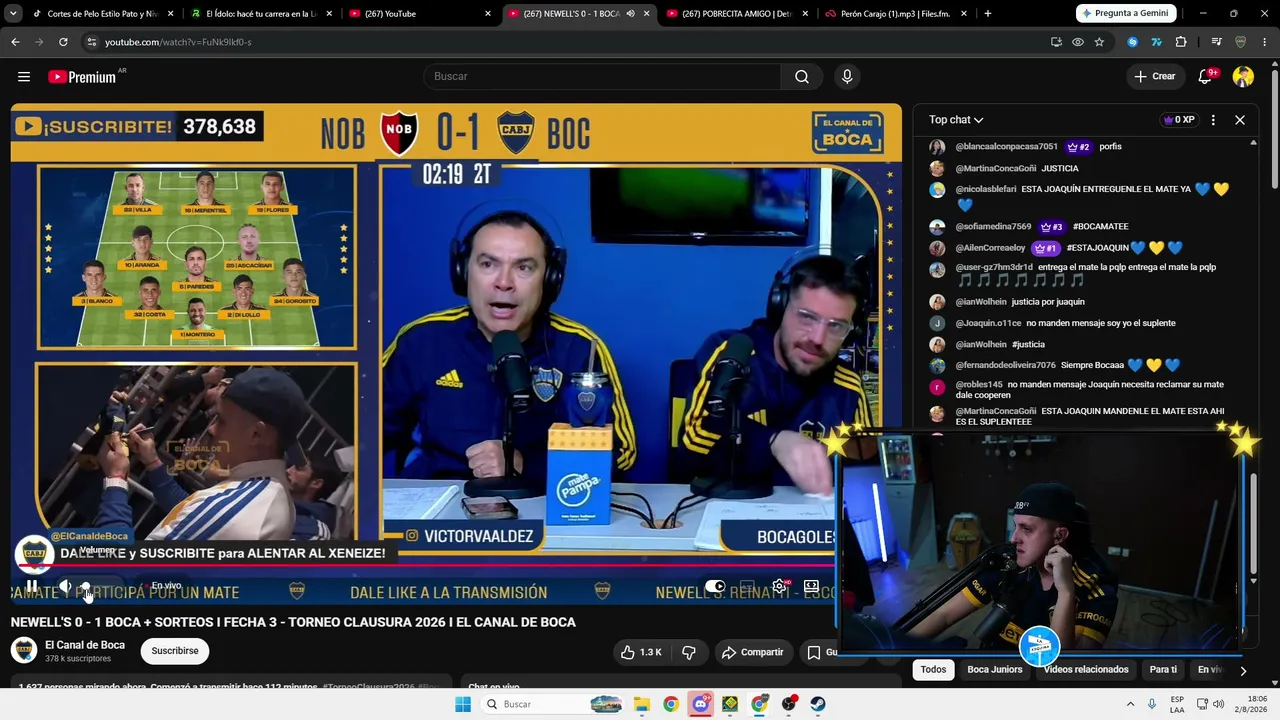
Task: Open OBS Studio from the taskbar
Action: tap(788, 704)
